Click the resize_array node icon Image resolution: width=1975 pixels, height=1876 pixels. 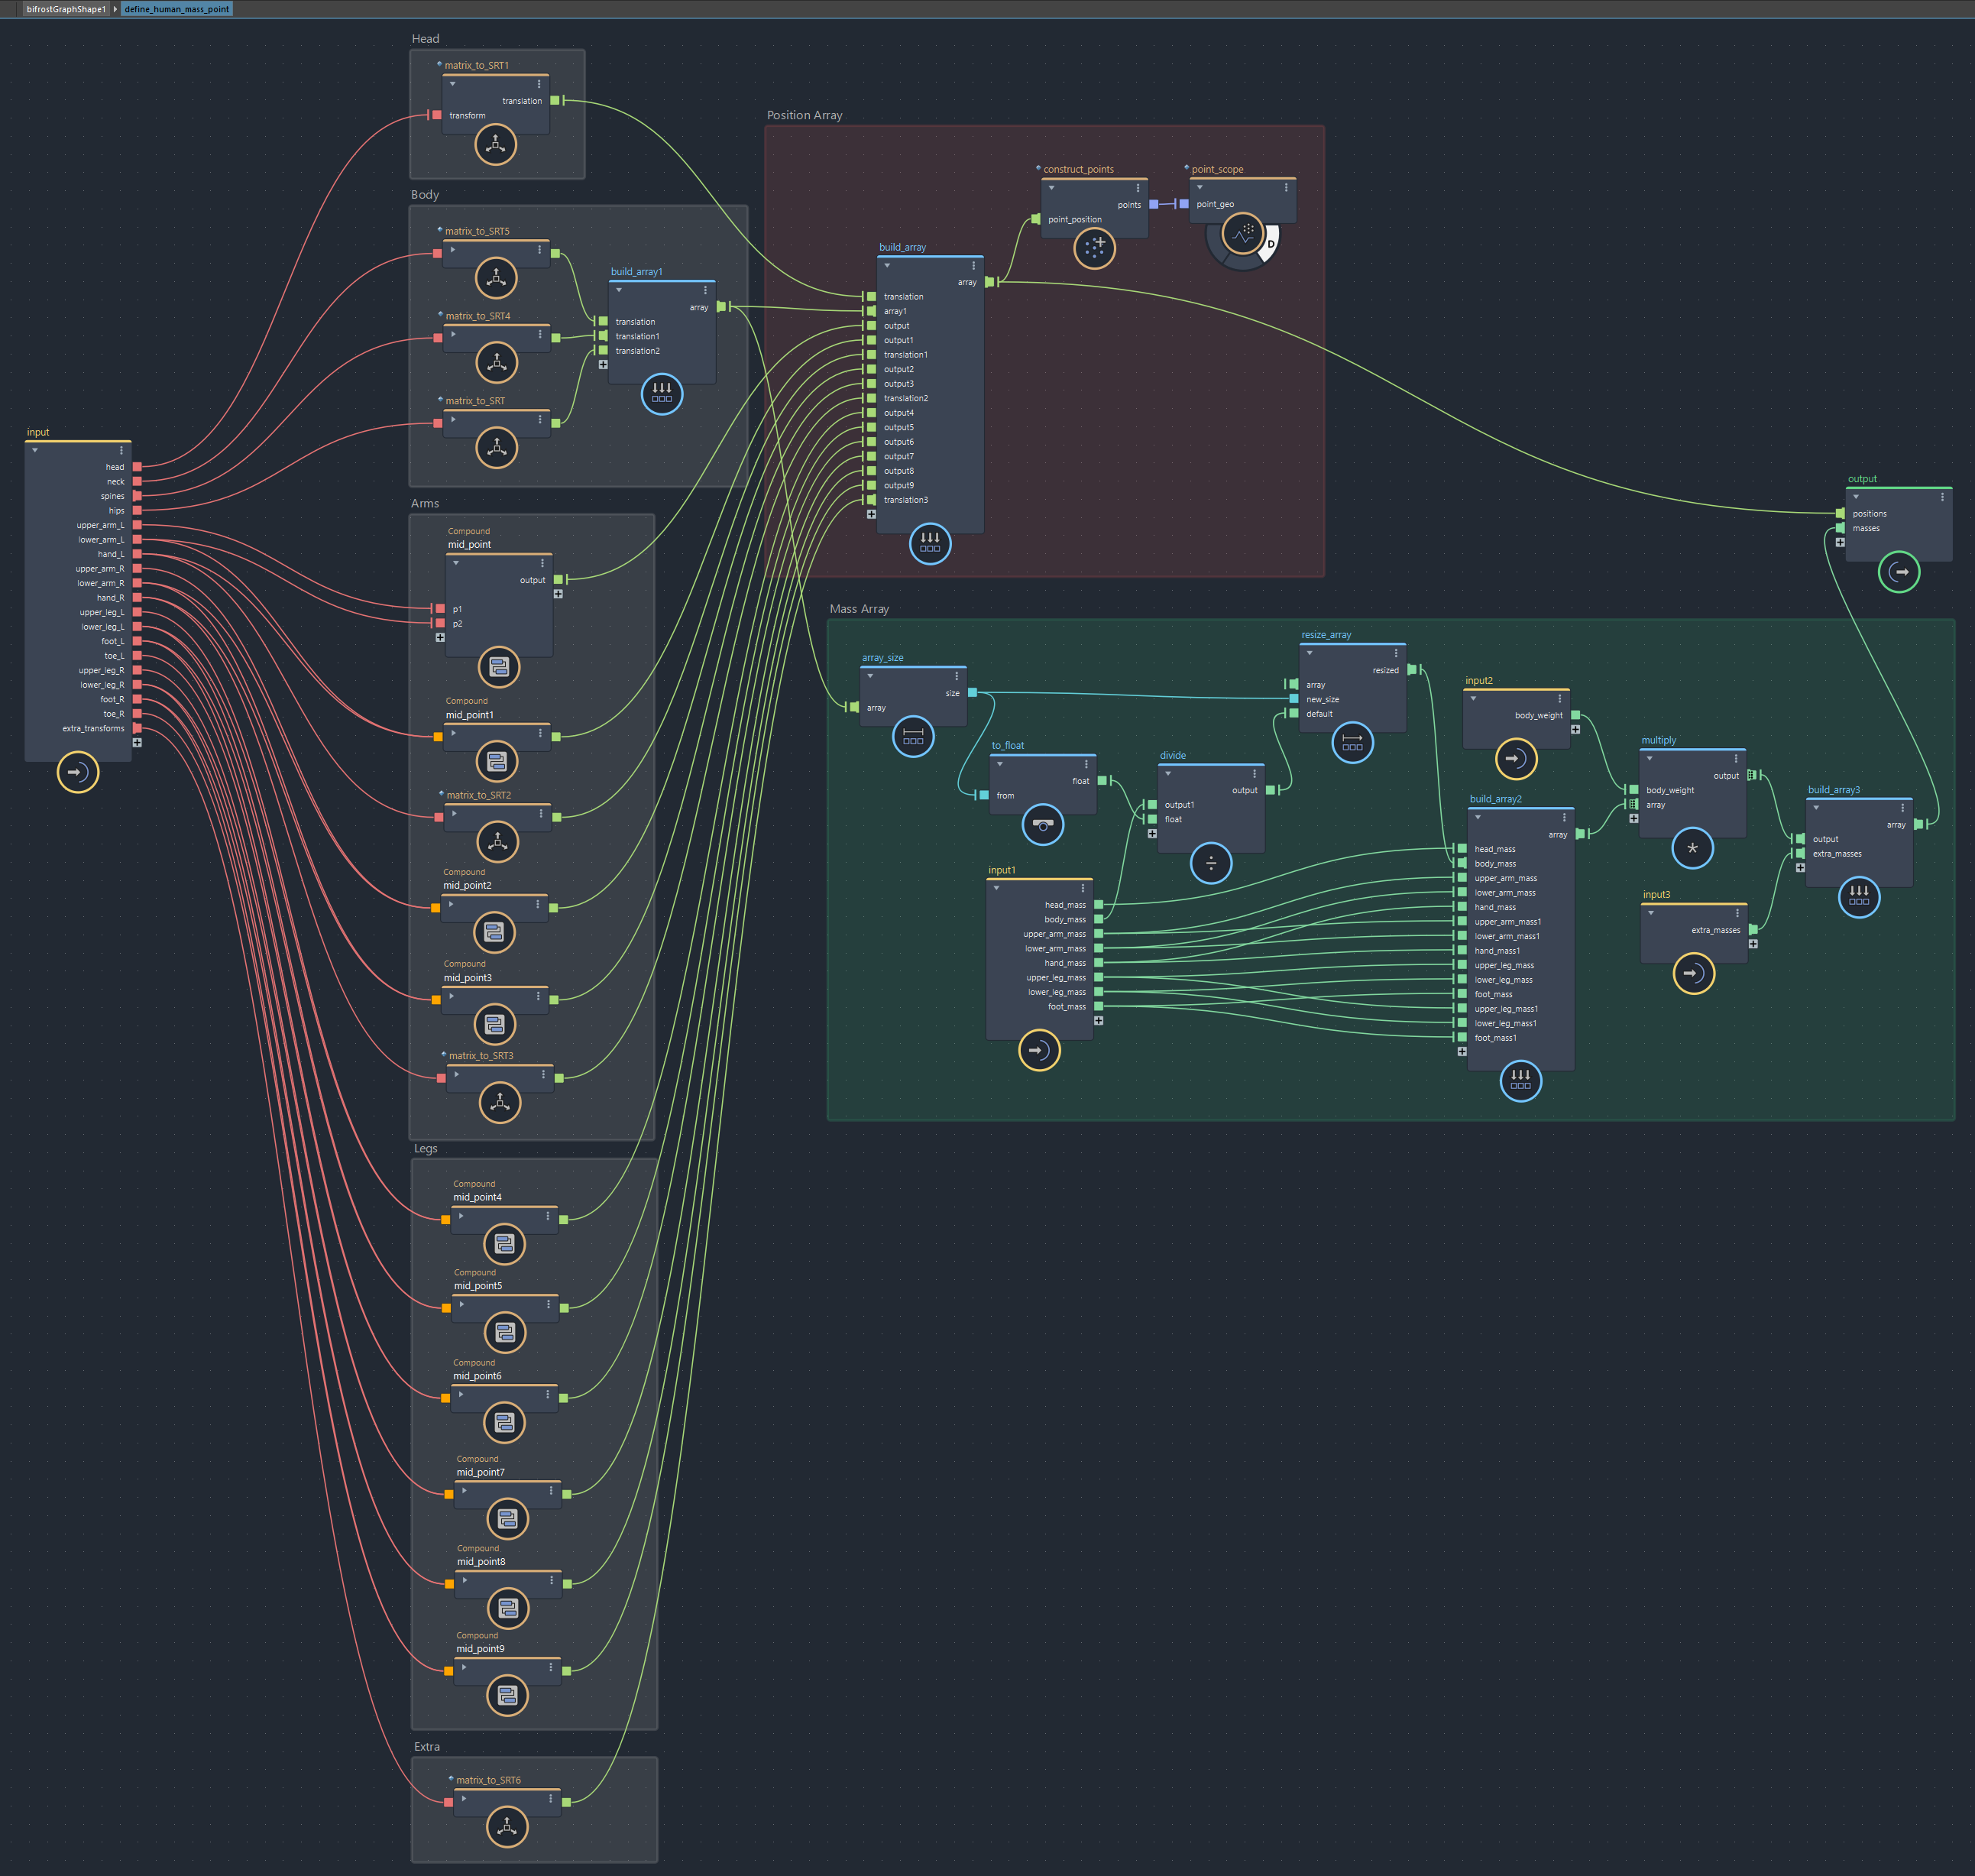coord(1352,743)
